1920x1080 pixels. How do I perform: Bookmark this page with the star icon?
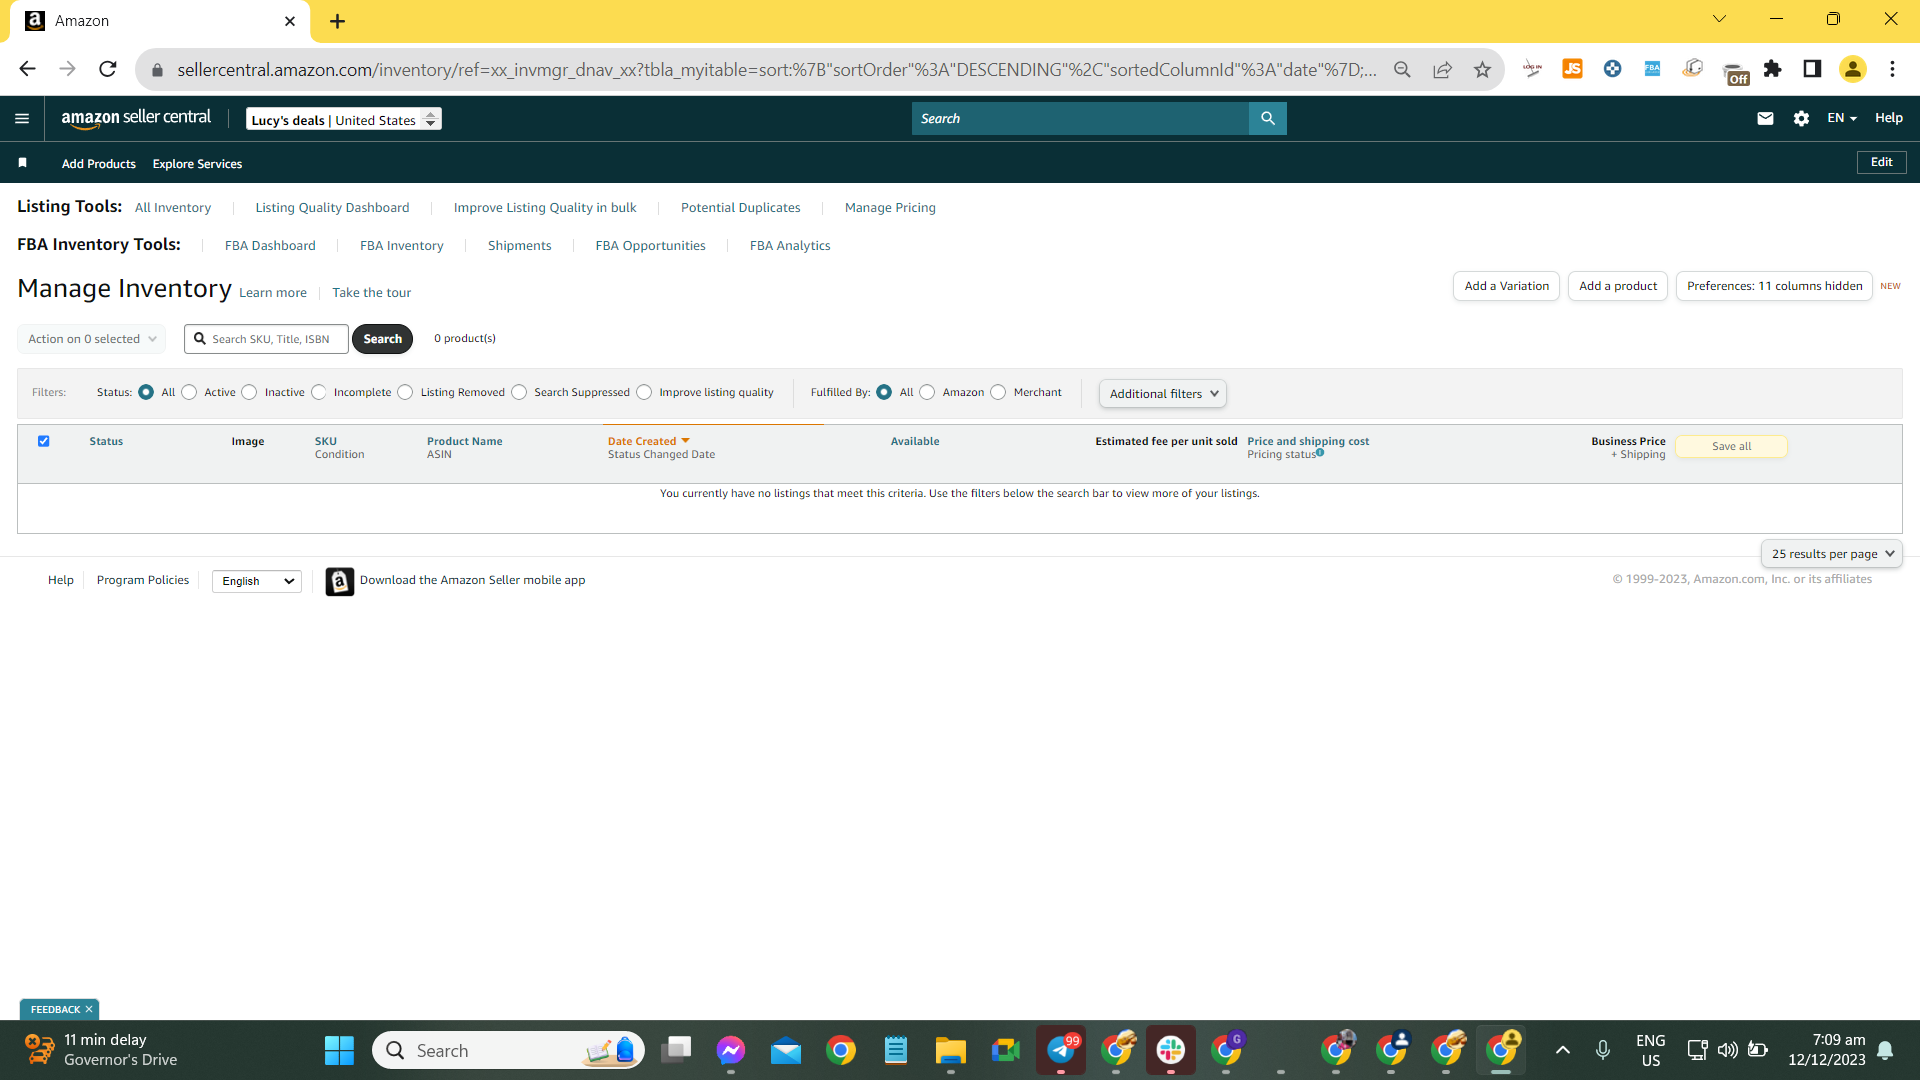coord(1482,69)
